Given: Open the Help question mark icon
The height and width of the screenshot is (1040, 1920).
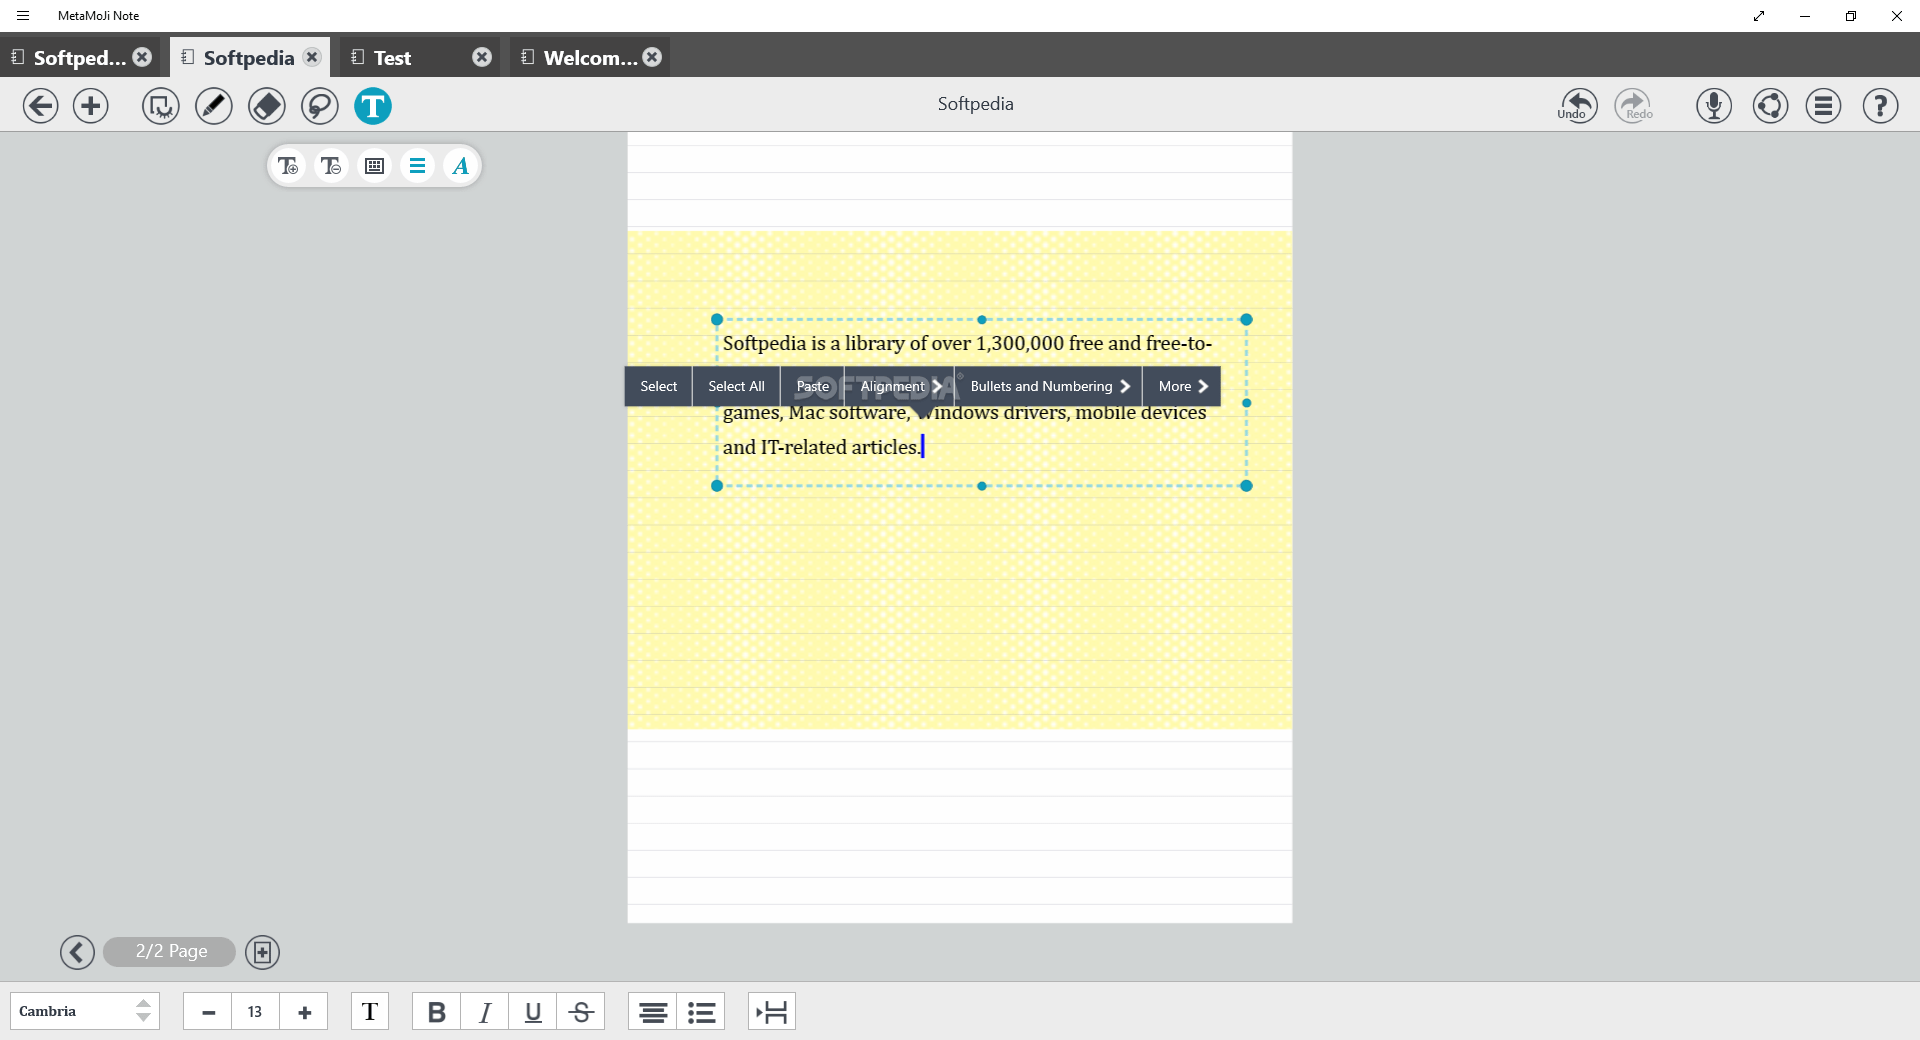Looking at the screenshot, I should pos(1881,106).
